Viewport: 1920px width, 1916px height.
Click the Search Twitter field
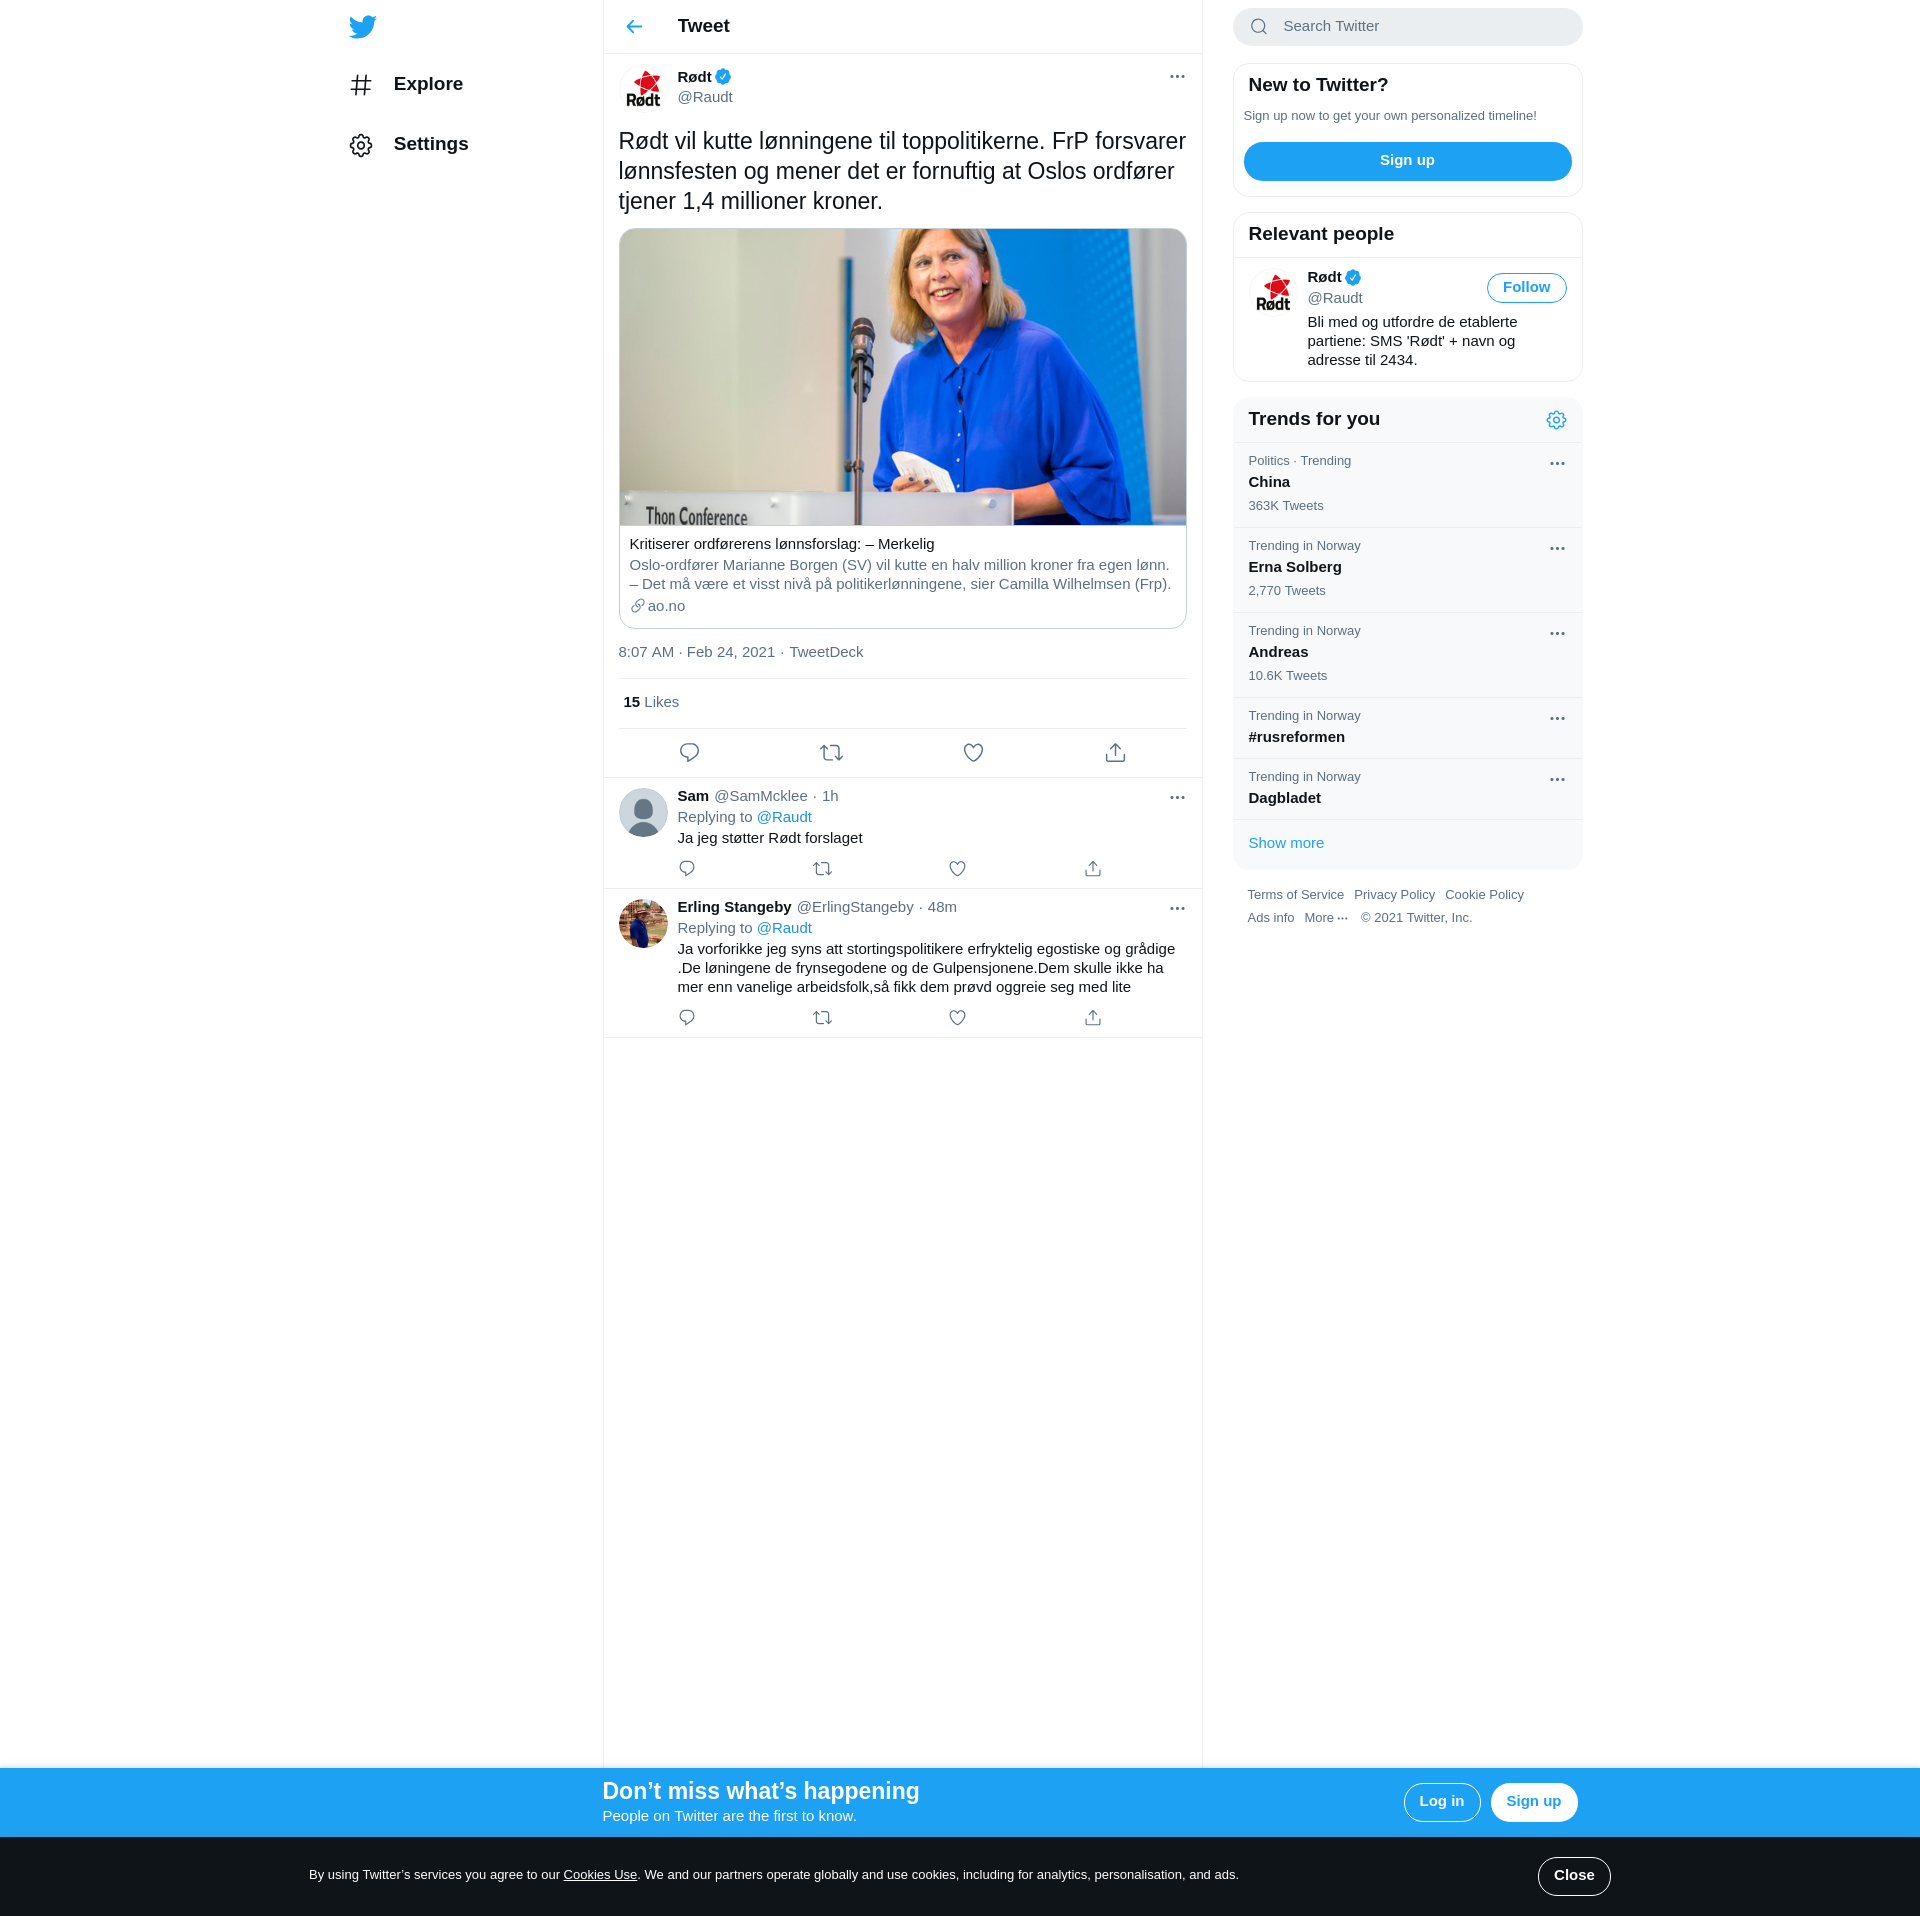(1407, 27)
